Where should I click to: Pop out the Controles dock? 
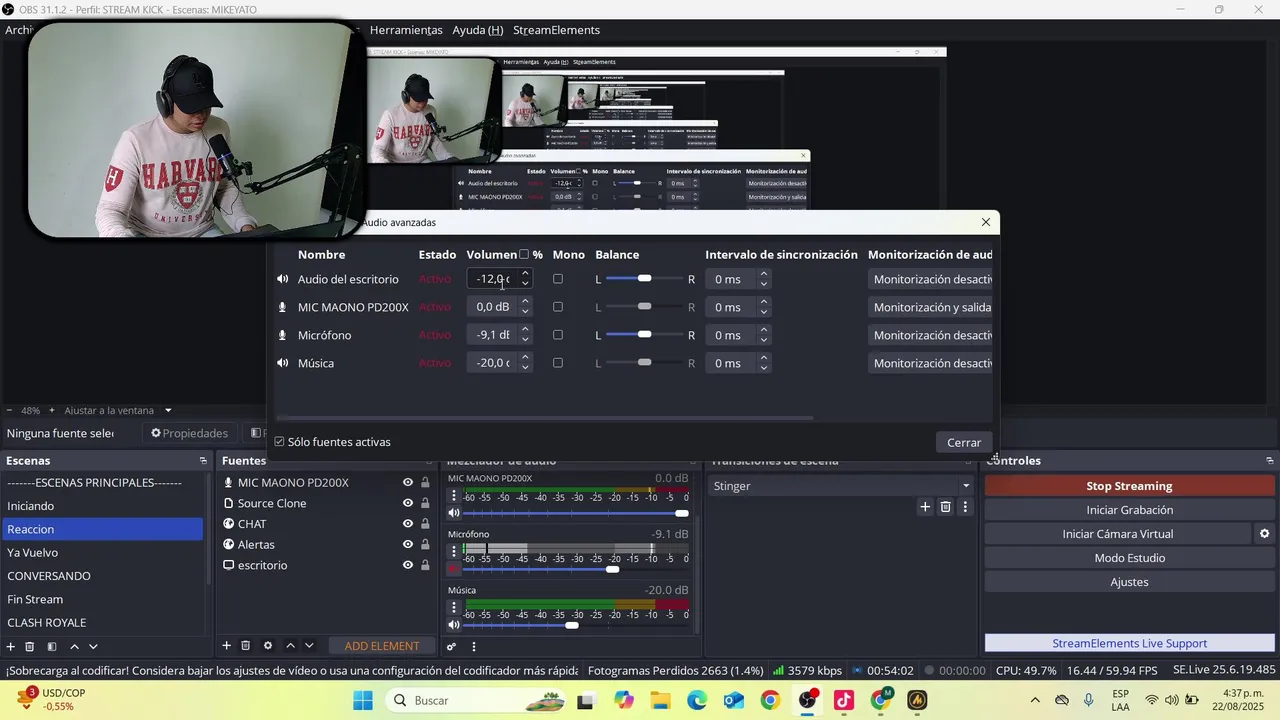click(x=1270, y=461)
